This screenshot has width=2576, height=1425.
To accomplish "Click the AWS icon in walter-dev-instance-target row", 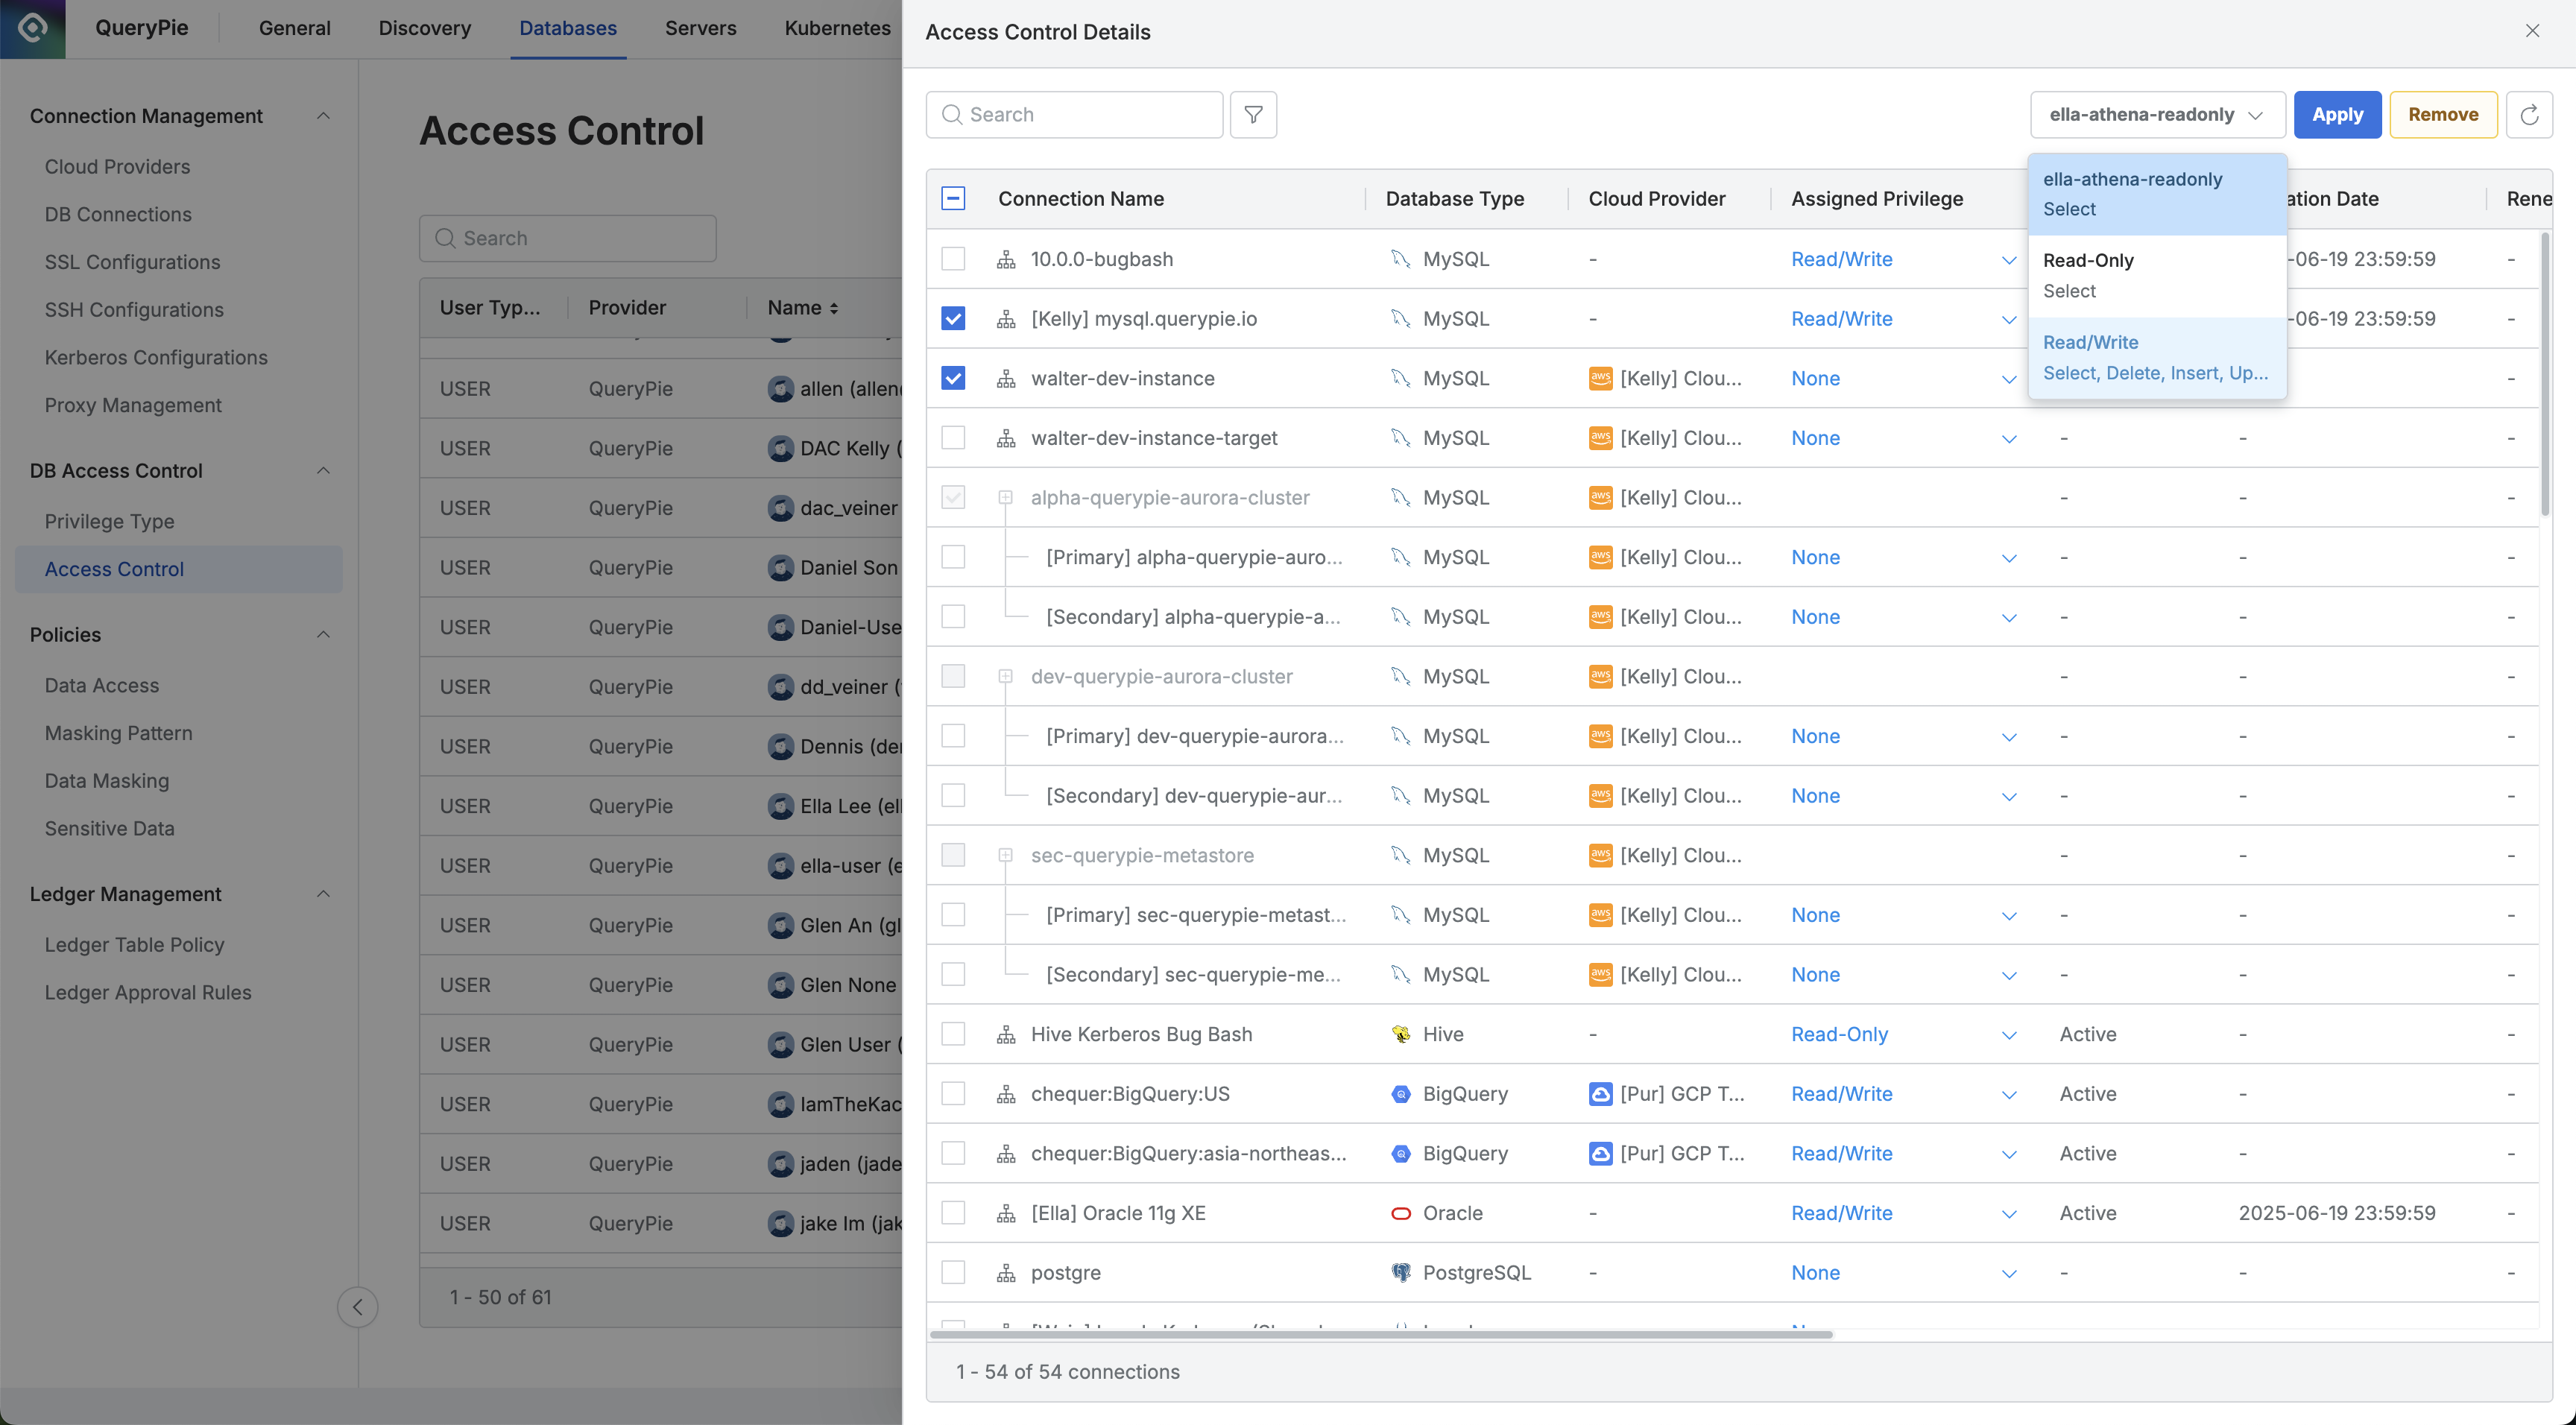I will (1600, 439).
